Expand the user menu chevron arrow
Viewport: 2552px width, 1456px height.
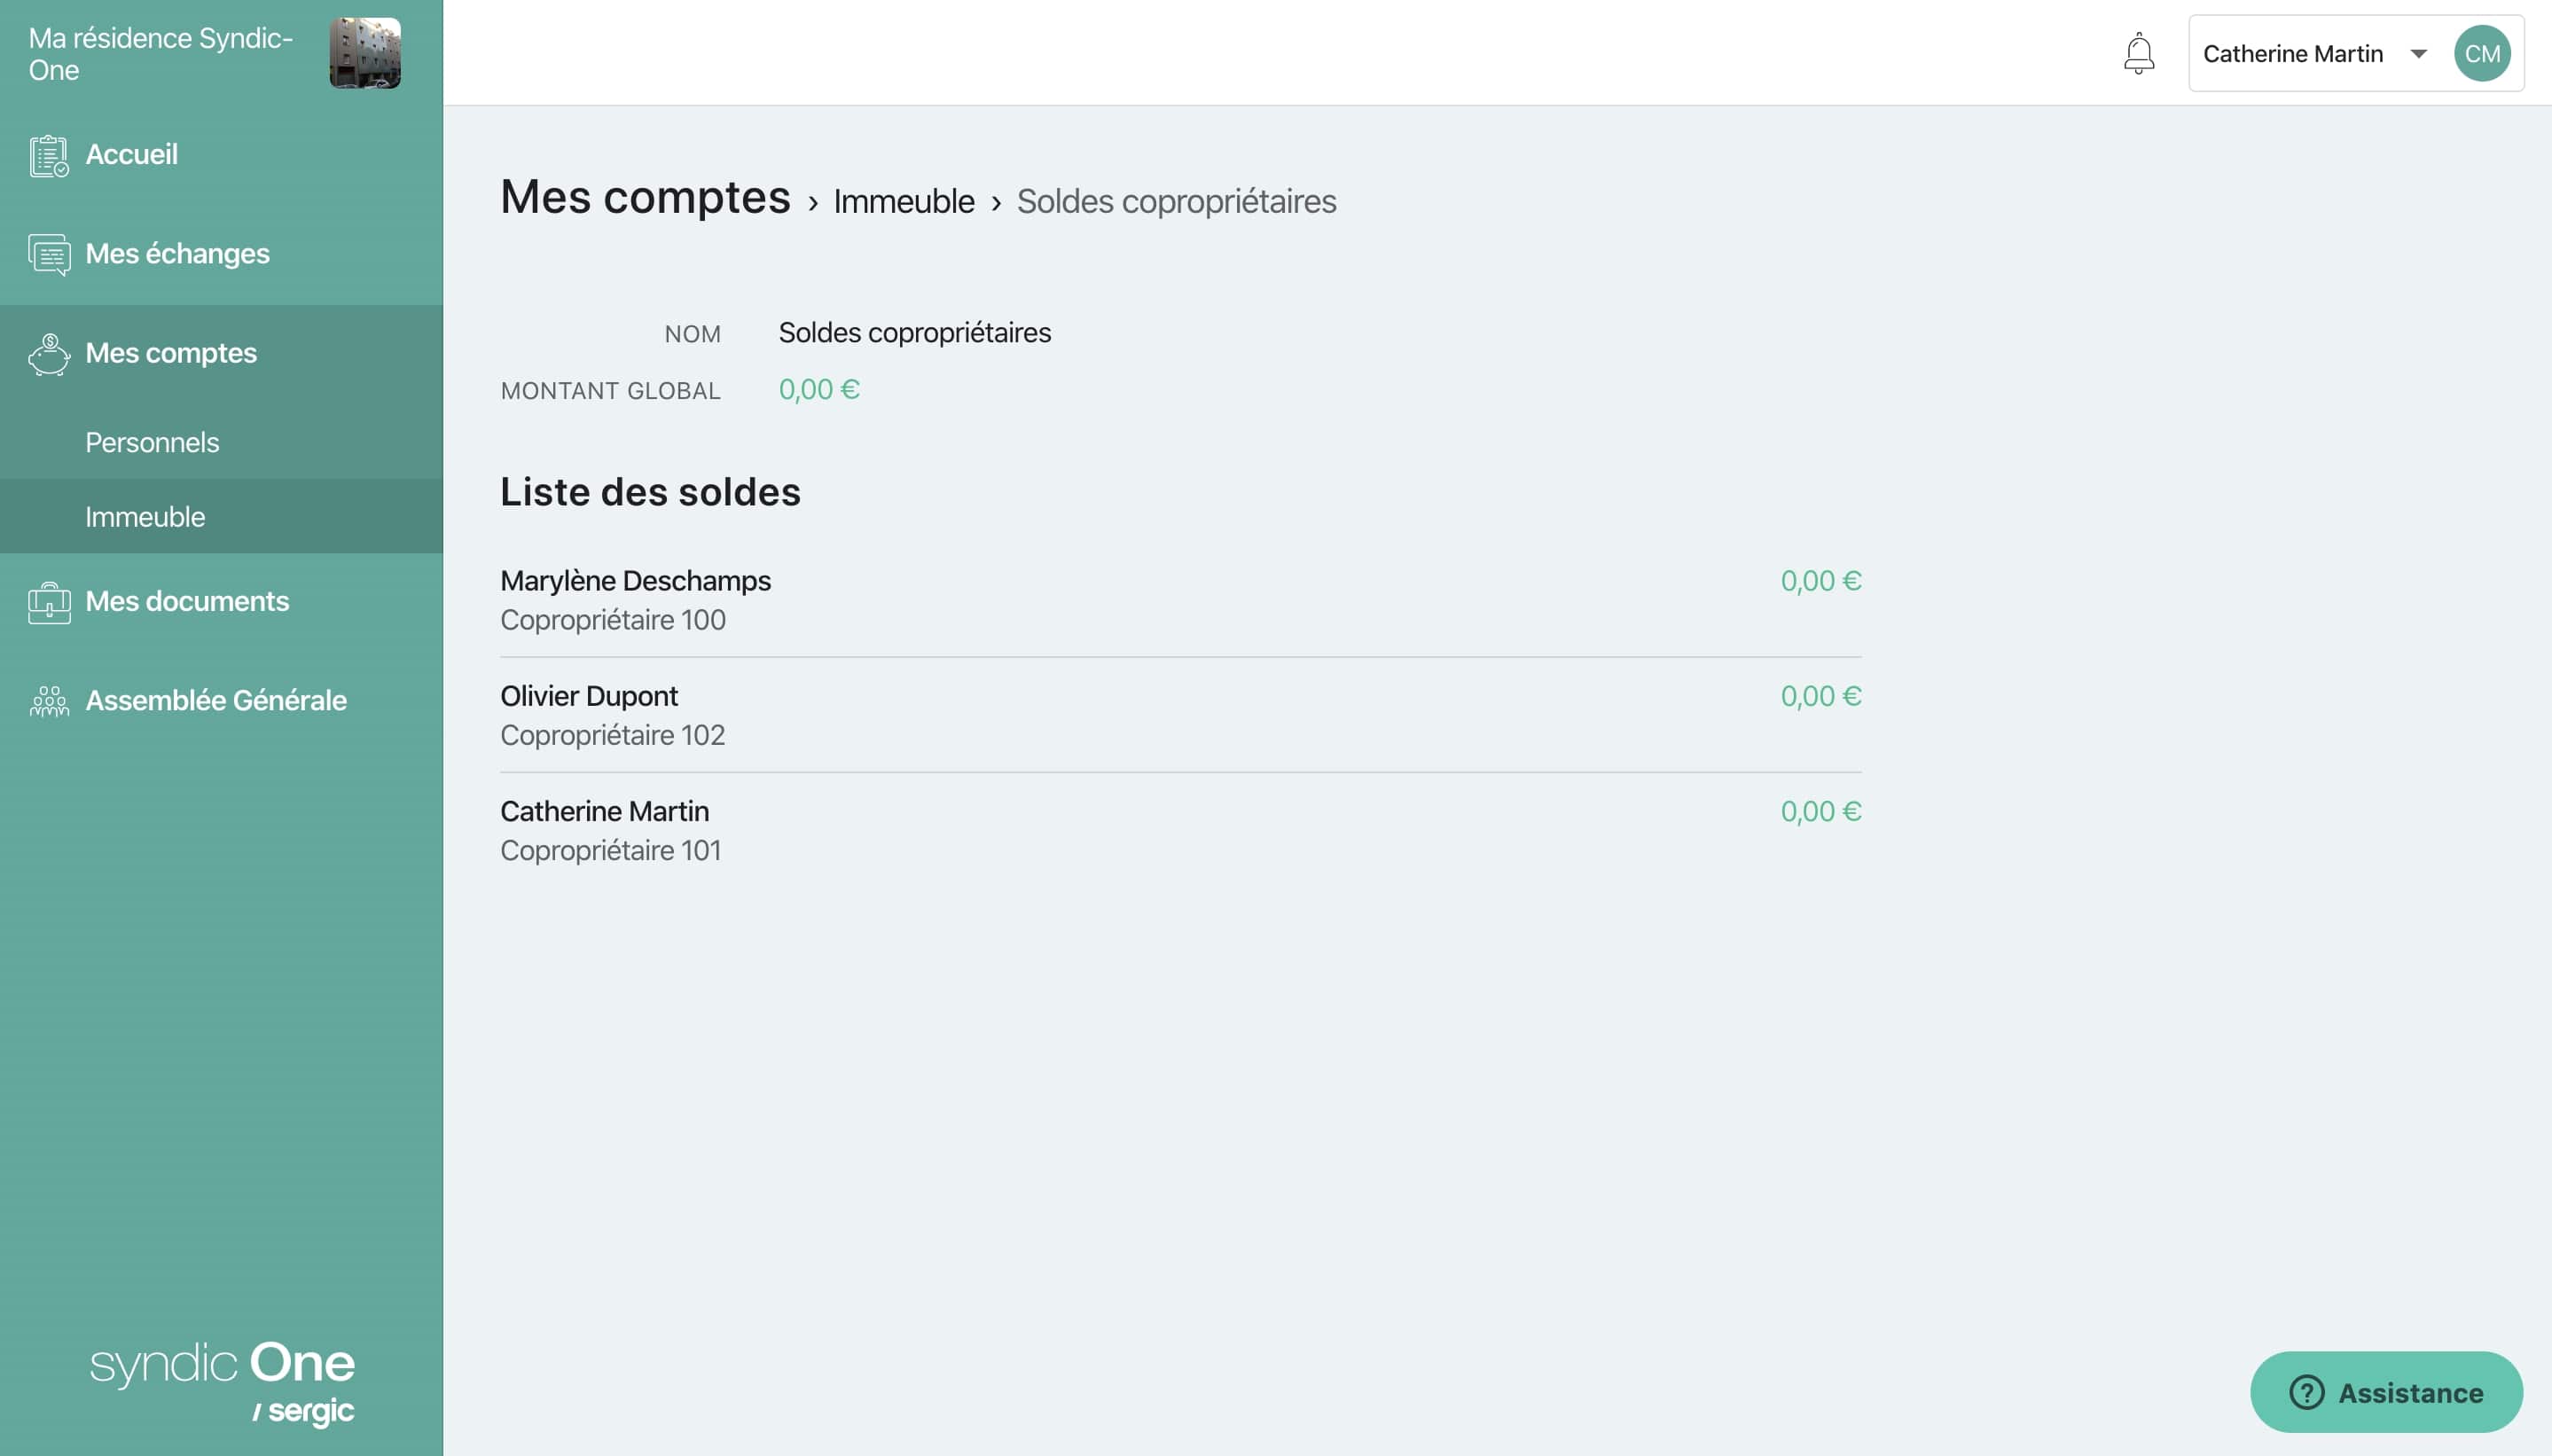click(x=2417, y=54)
